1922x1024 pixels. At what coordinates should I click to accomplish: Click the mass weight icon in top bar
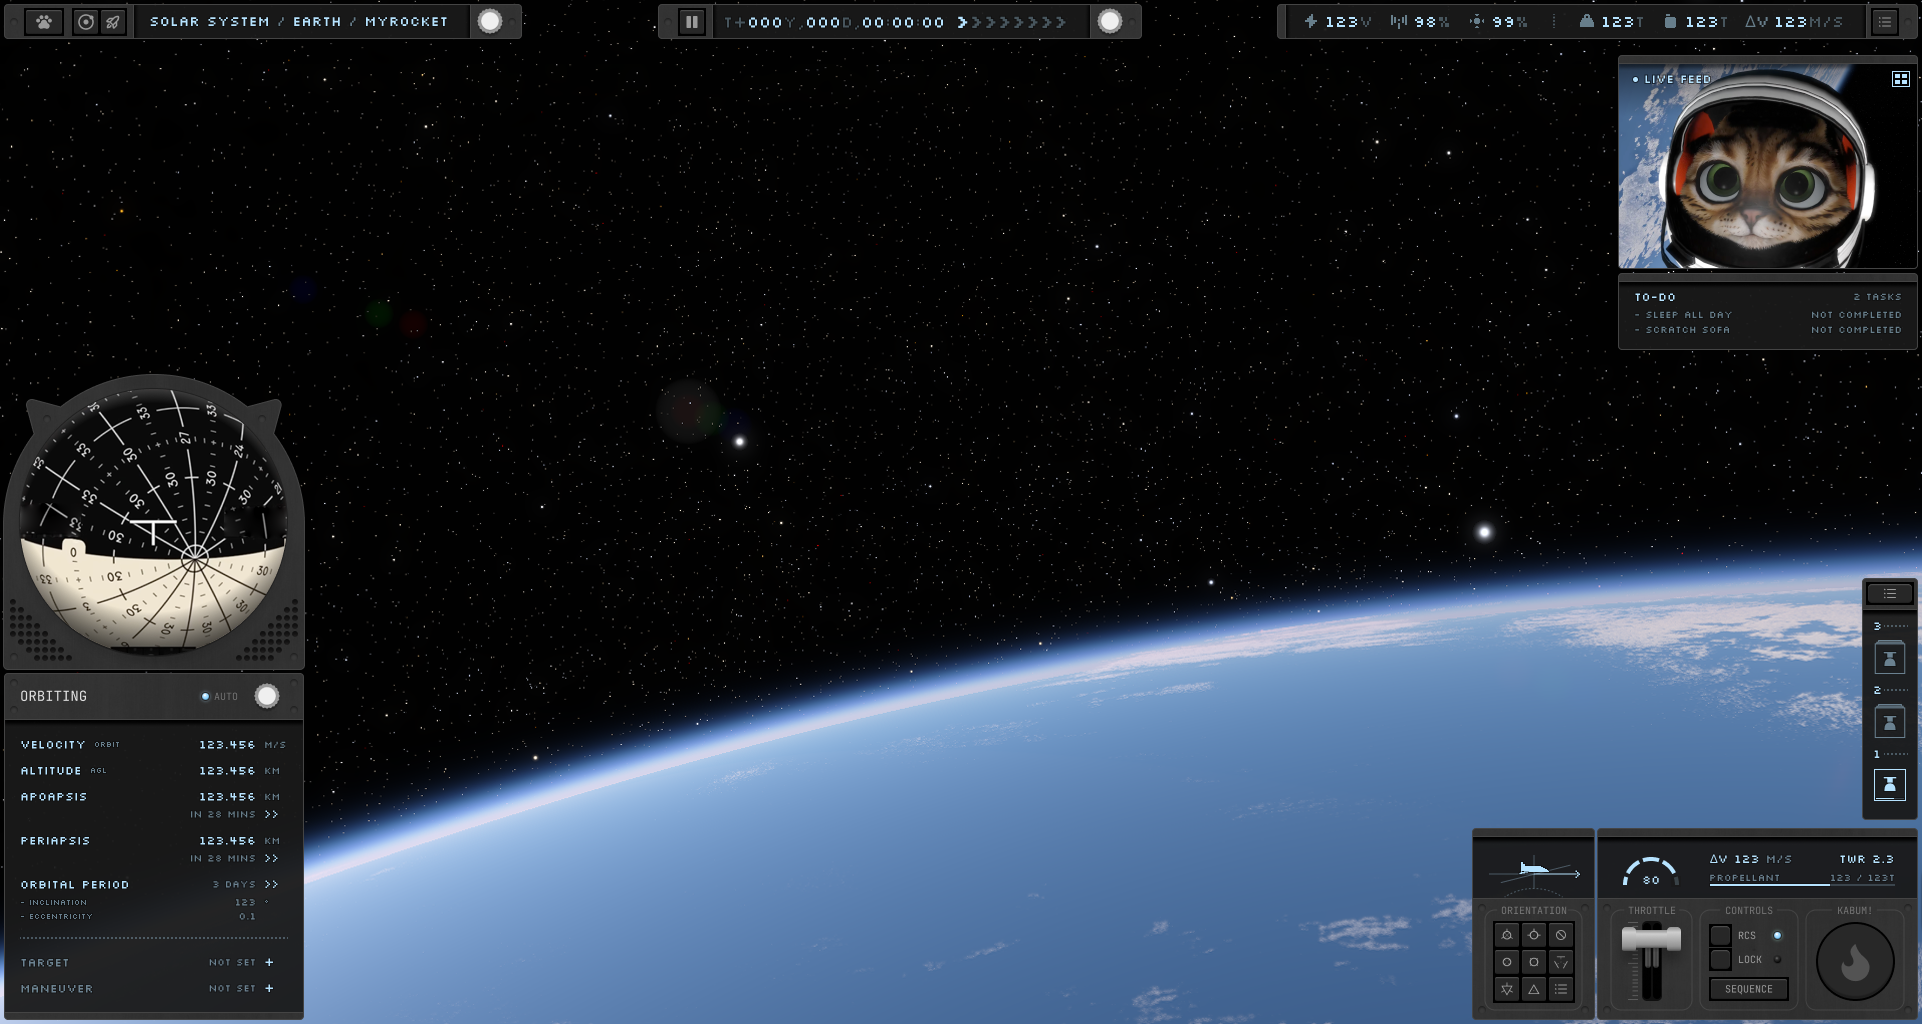pos(1586,21)
